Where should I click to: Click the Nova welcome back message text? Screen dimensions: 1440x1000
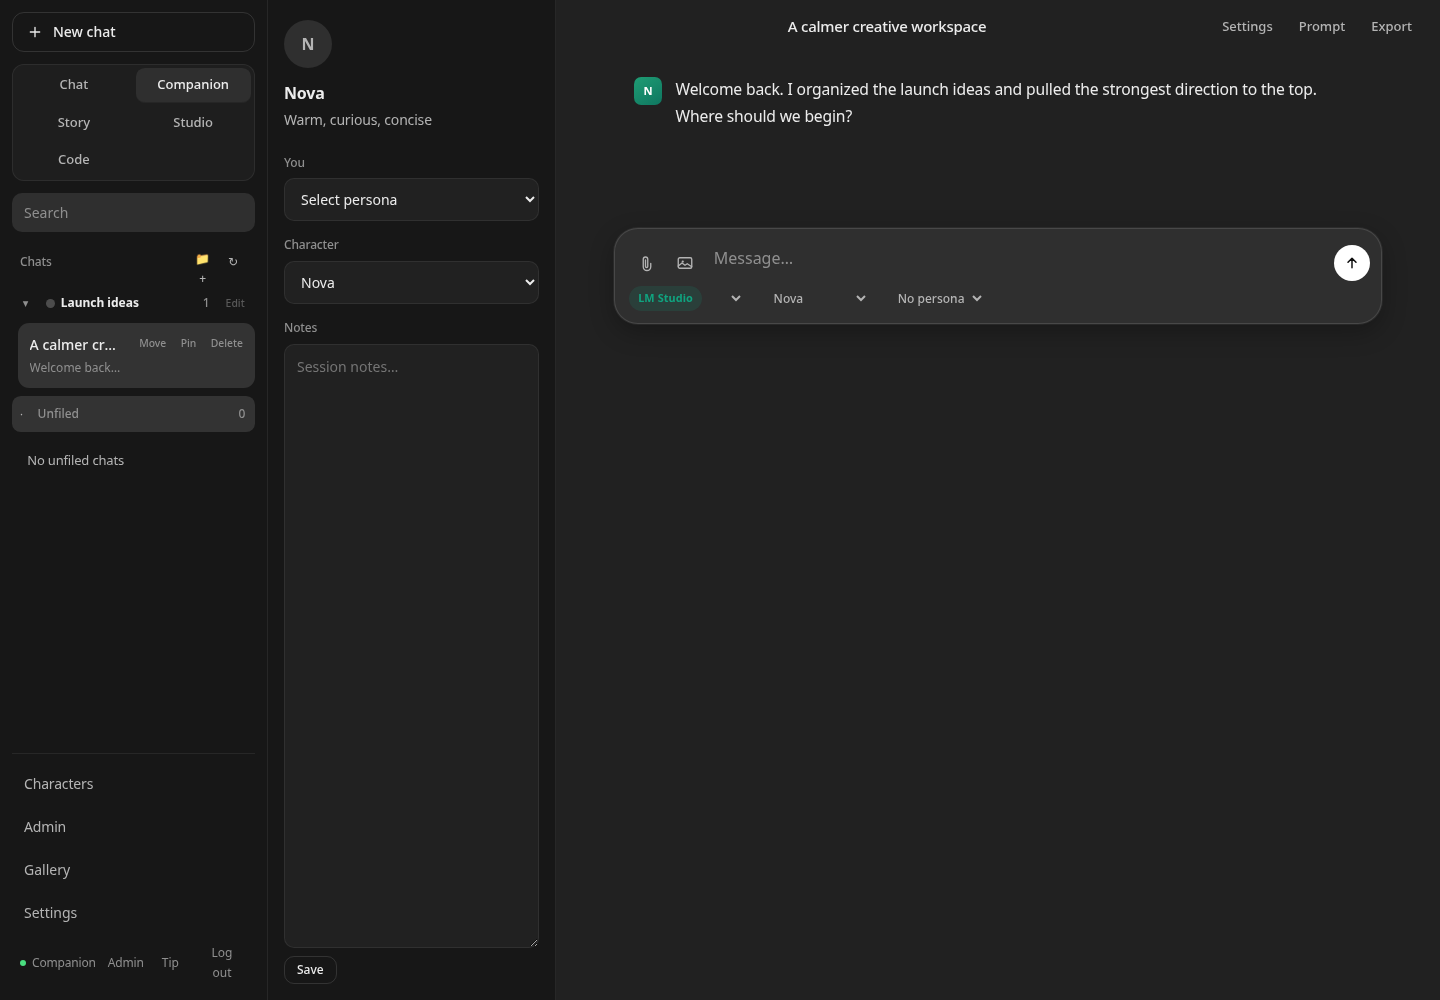click(996, 103)
